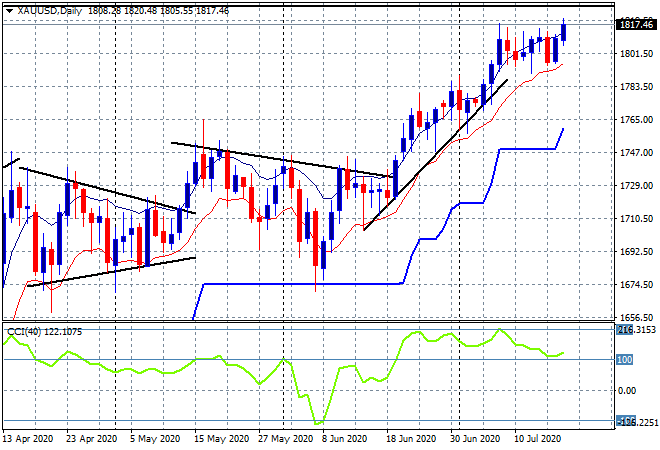Image resolution: width=660 pixels, height=450 pixels.
Task: Select the 1729.00 price axis label
Action: pos(636,186)
